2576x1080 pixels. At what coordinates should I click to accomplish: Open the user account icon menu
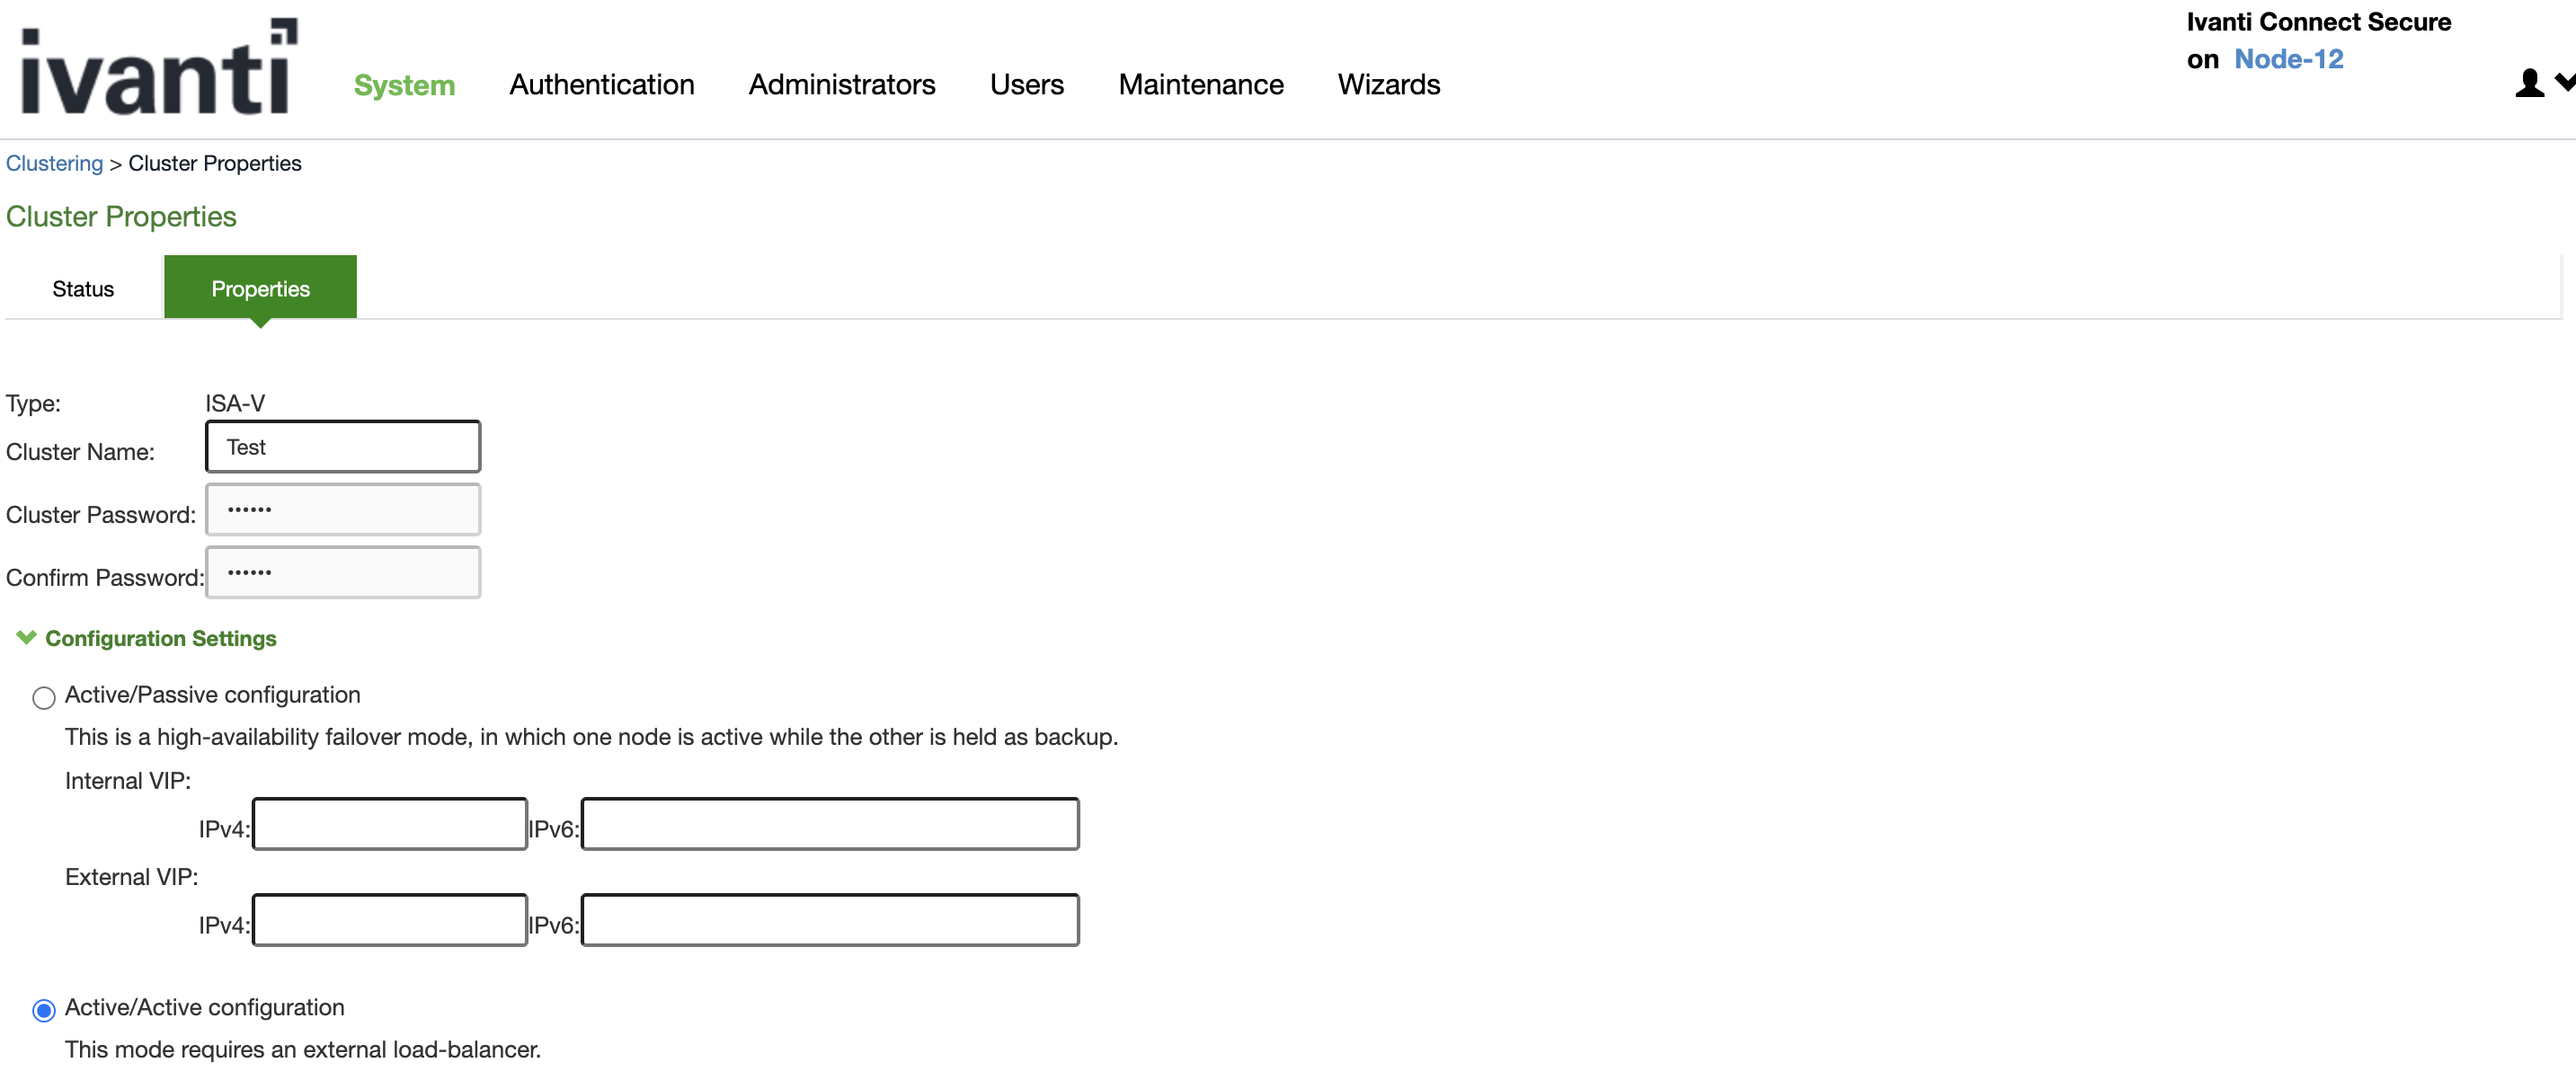pos(2528,83)
